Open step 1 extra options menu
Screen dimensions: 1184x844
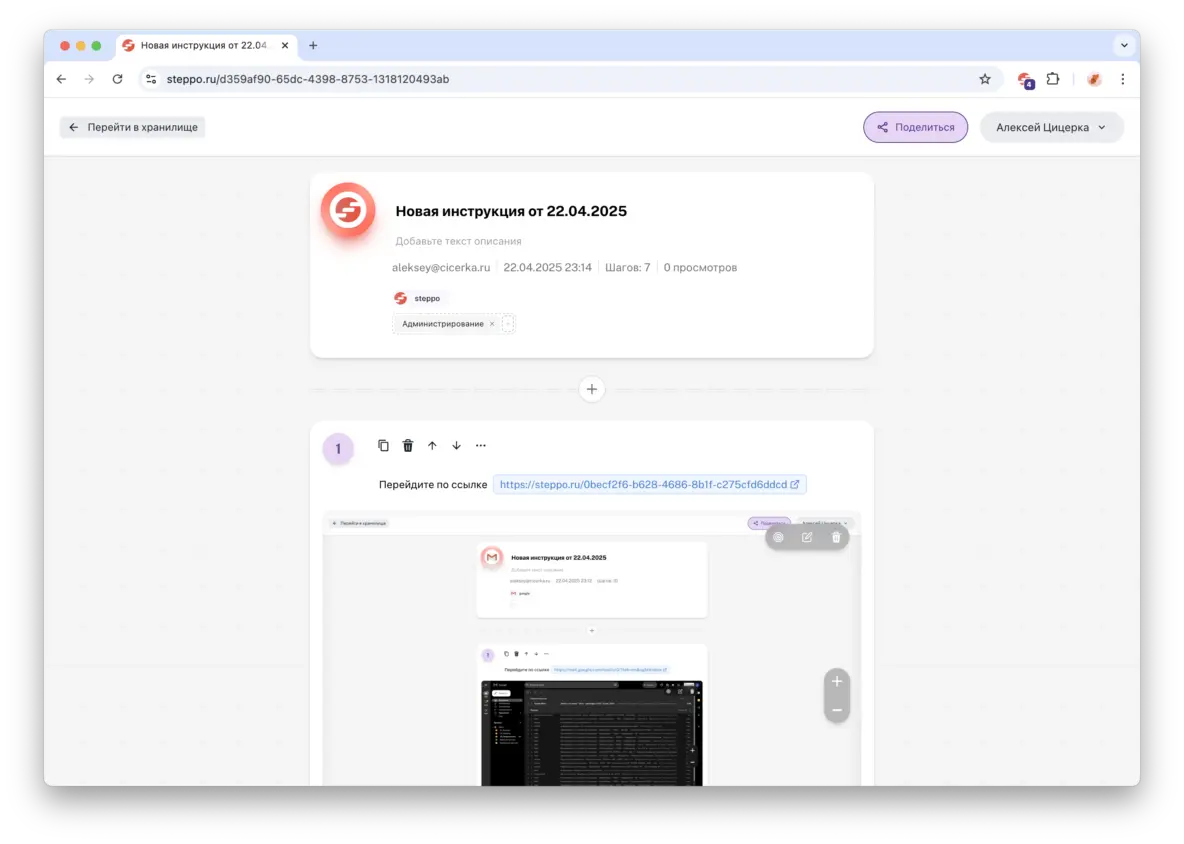(x=480, y=445)
